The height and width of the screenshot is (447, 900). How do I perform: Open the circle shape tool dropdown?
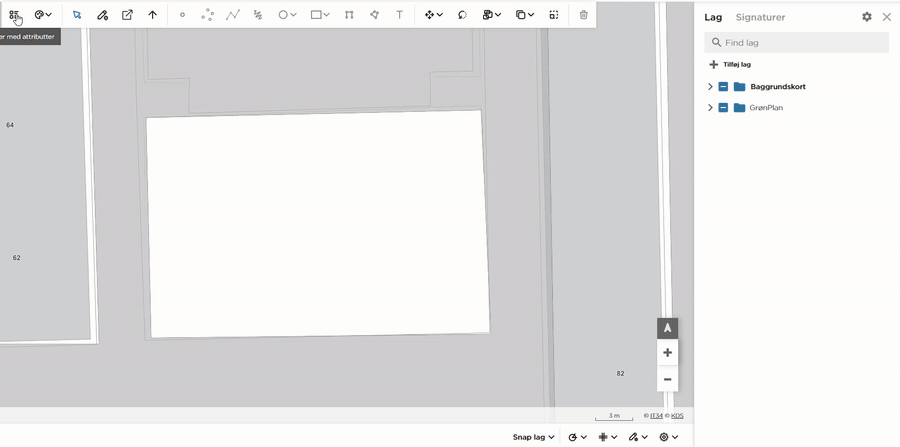pyautogui.click(x=287, y=15)
